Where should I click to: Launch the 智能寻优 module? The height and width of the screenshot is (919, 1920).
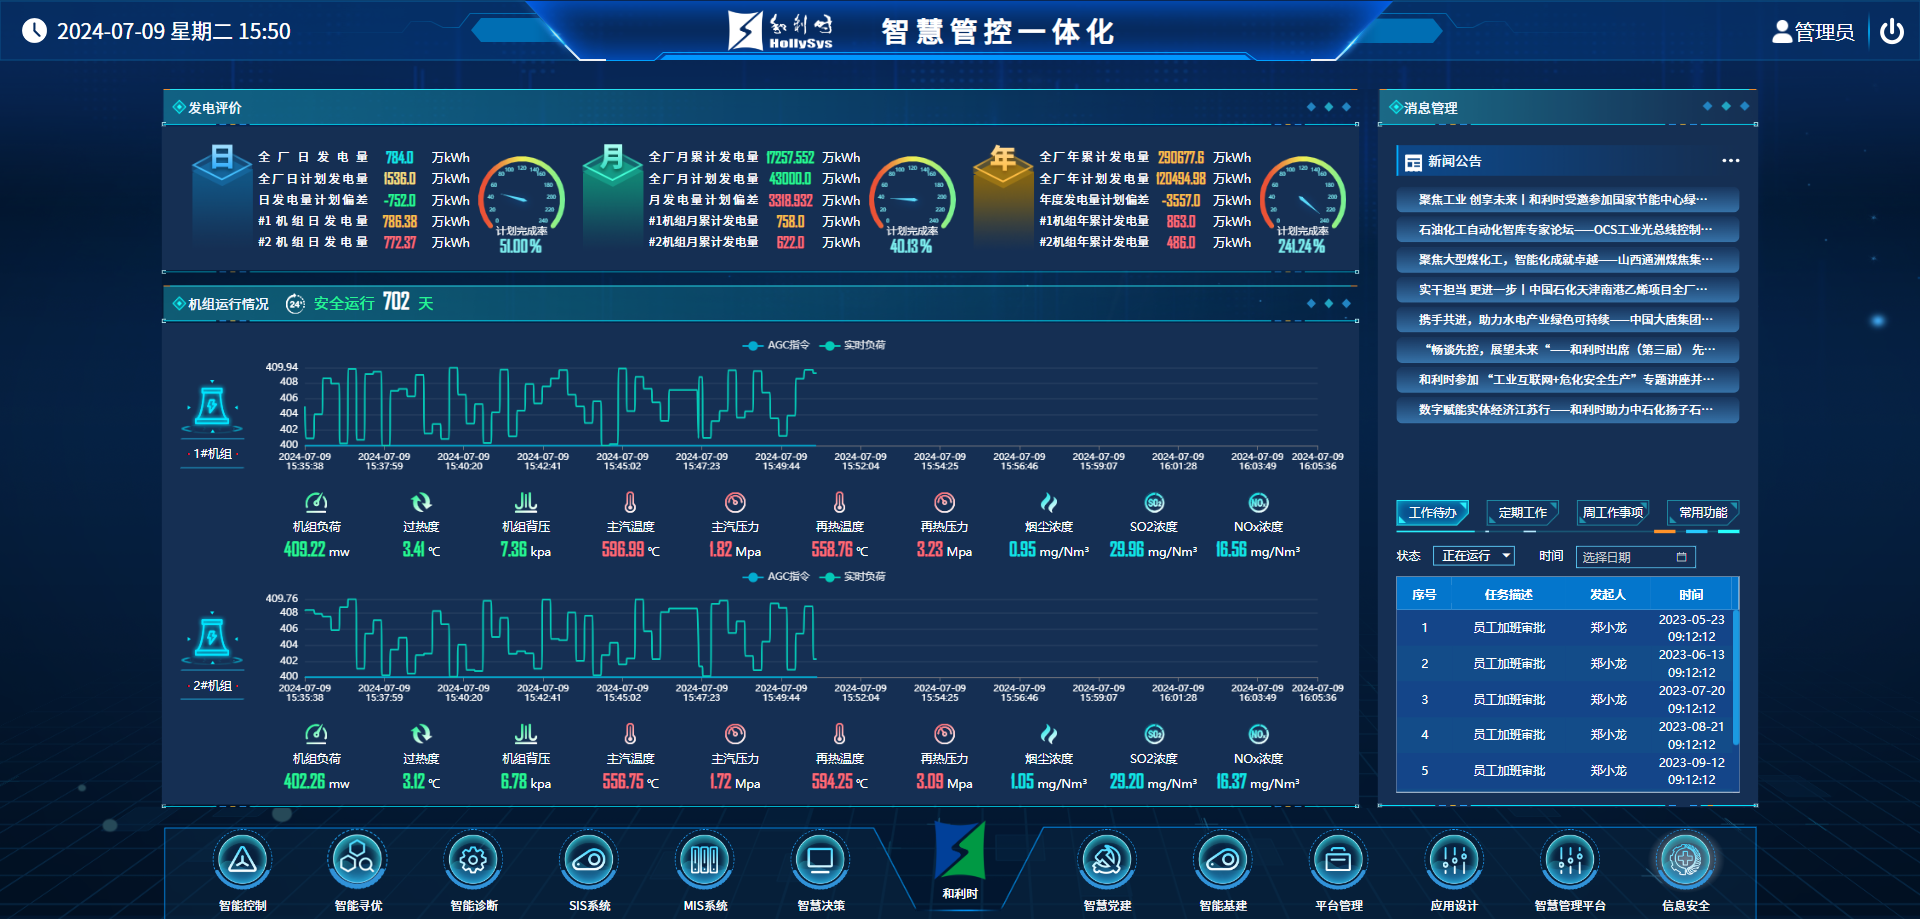click(358, 860)
